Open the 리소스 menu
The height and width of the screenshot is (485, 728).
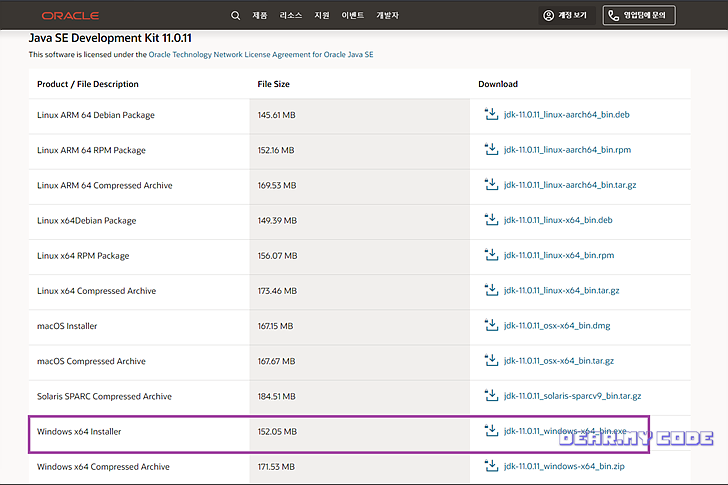click(x=291, y=15)
